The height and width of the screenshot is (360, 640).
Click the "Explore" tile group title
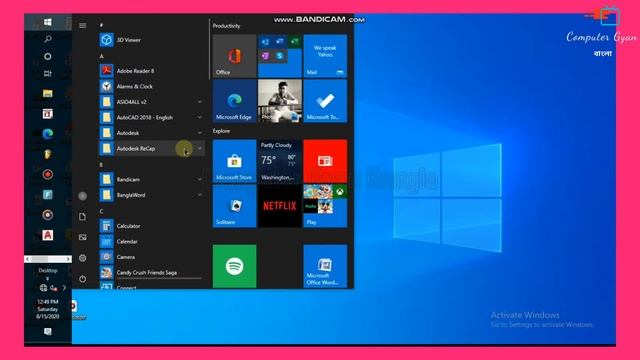221,131
